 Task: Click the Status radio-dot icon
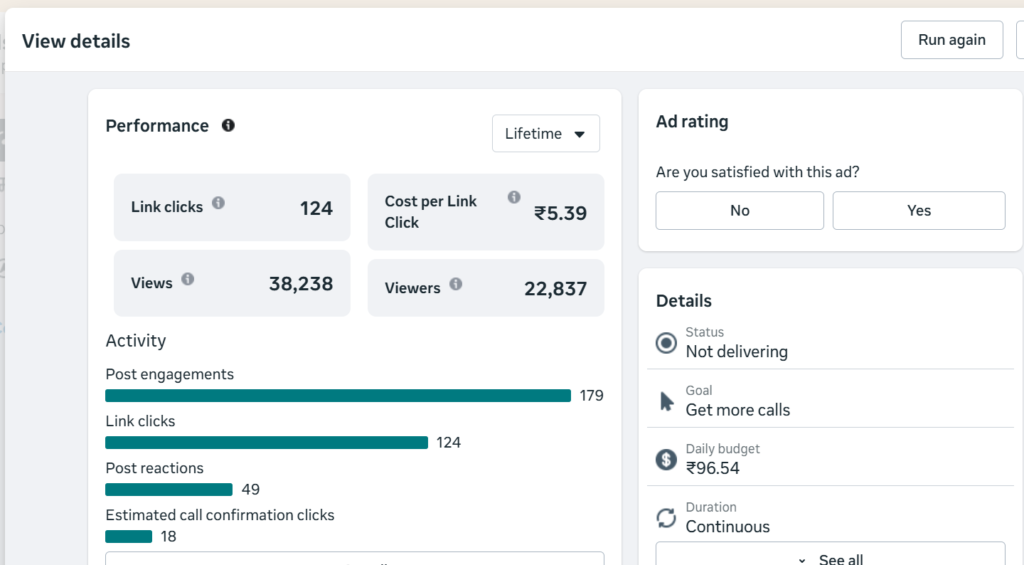[x=666, y=342]
